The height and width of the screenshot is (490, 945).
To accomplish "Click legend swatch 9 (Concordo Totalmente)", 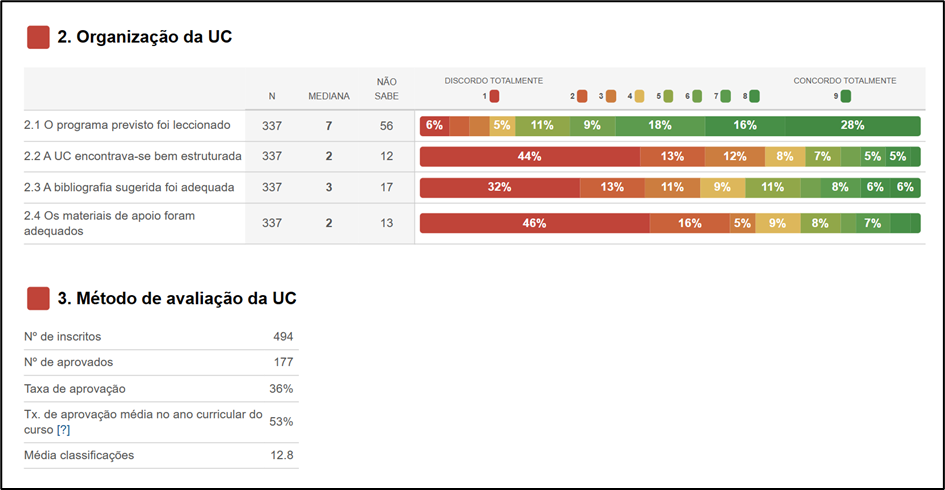I will click(x=846, y=96).
